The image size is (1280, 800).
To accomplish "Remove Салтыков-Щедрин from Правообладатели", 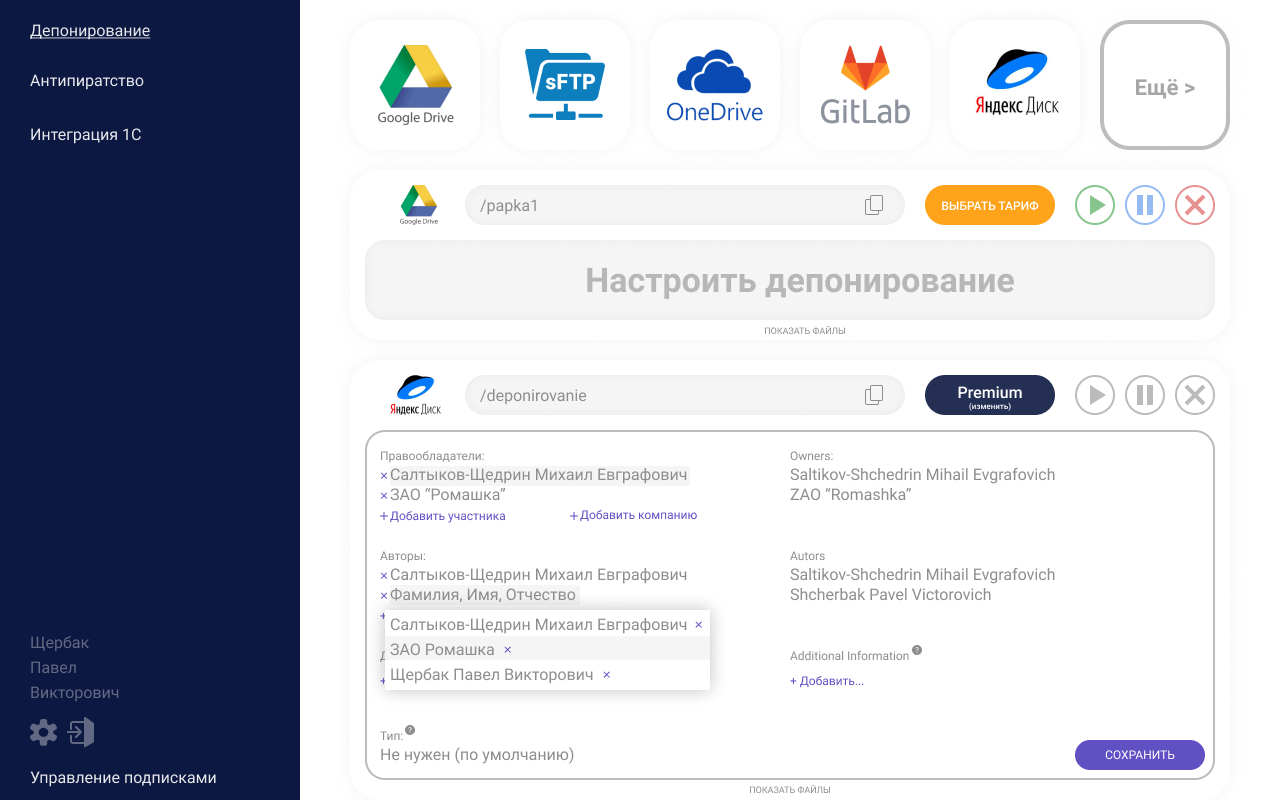I will coord(384,476).
